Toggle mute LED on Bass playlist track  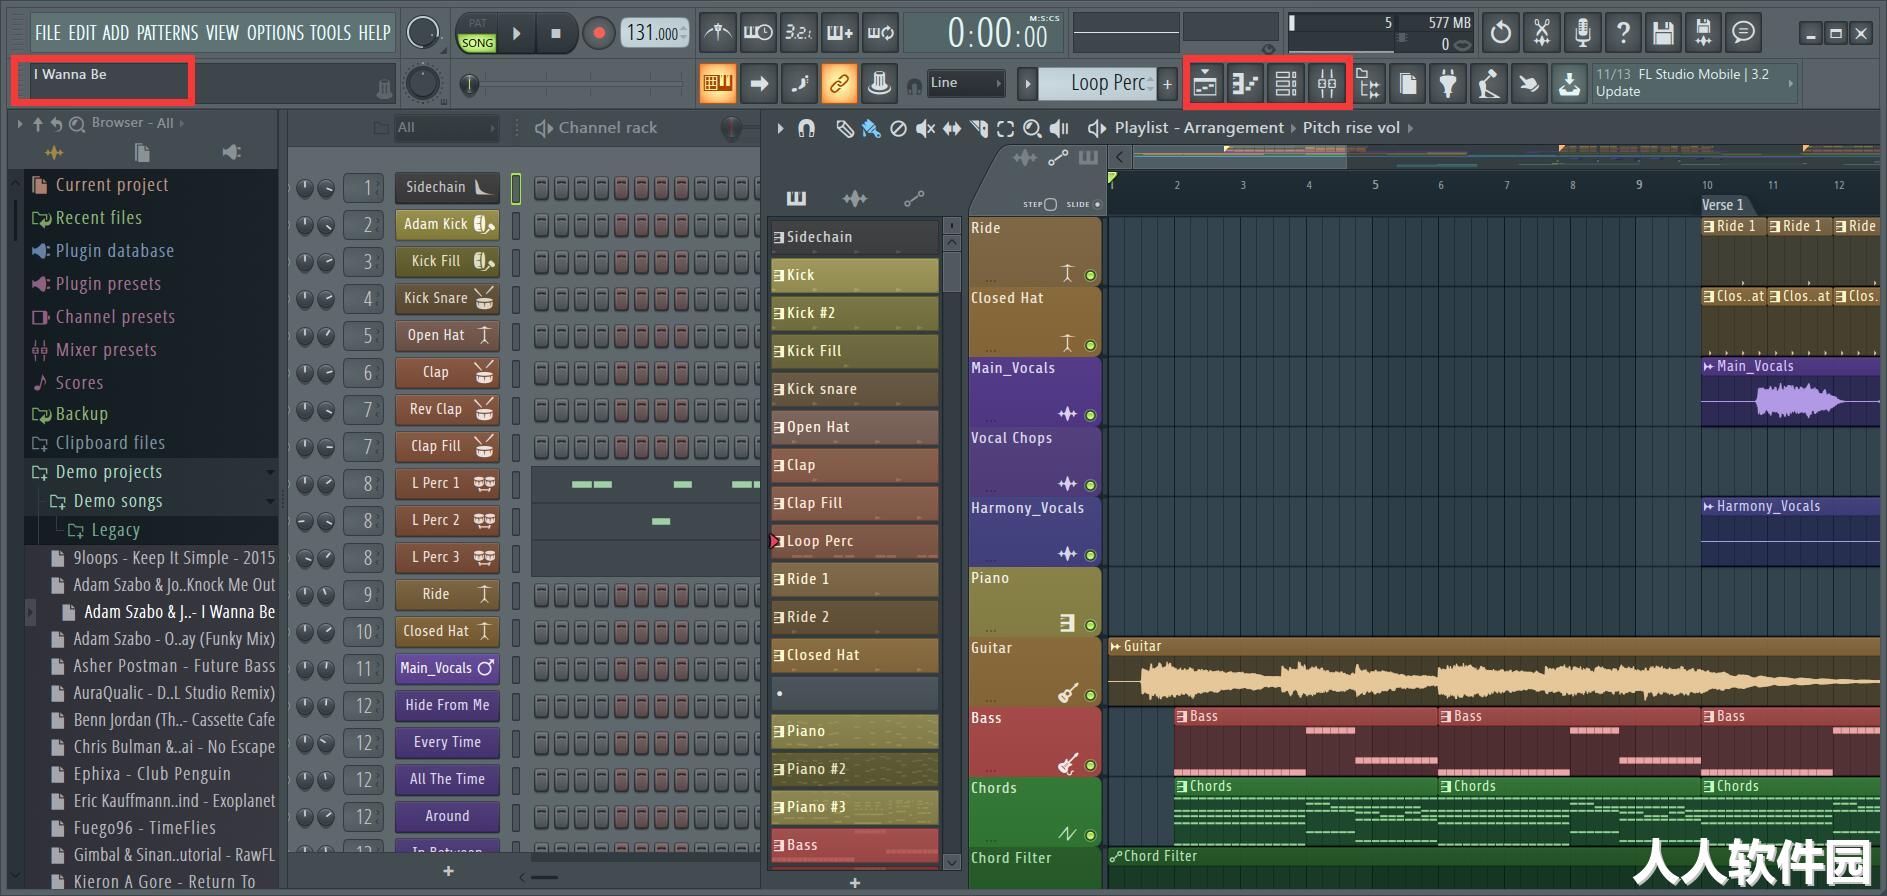(1090, 765)
